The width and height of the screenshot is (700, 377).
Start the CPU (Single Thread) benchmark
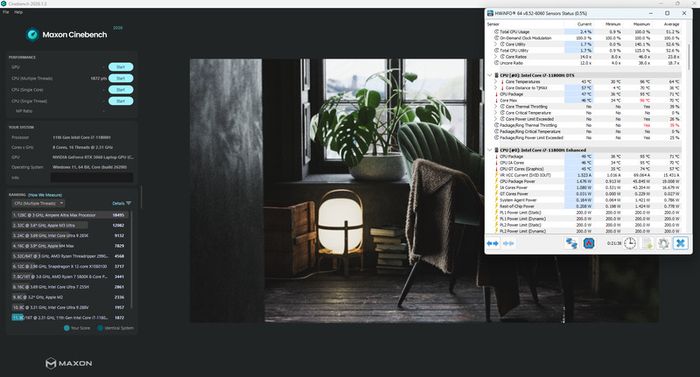tap(121, 101)
